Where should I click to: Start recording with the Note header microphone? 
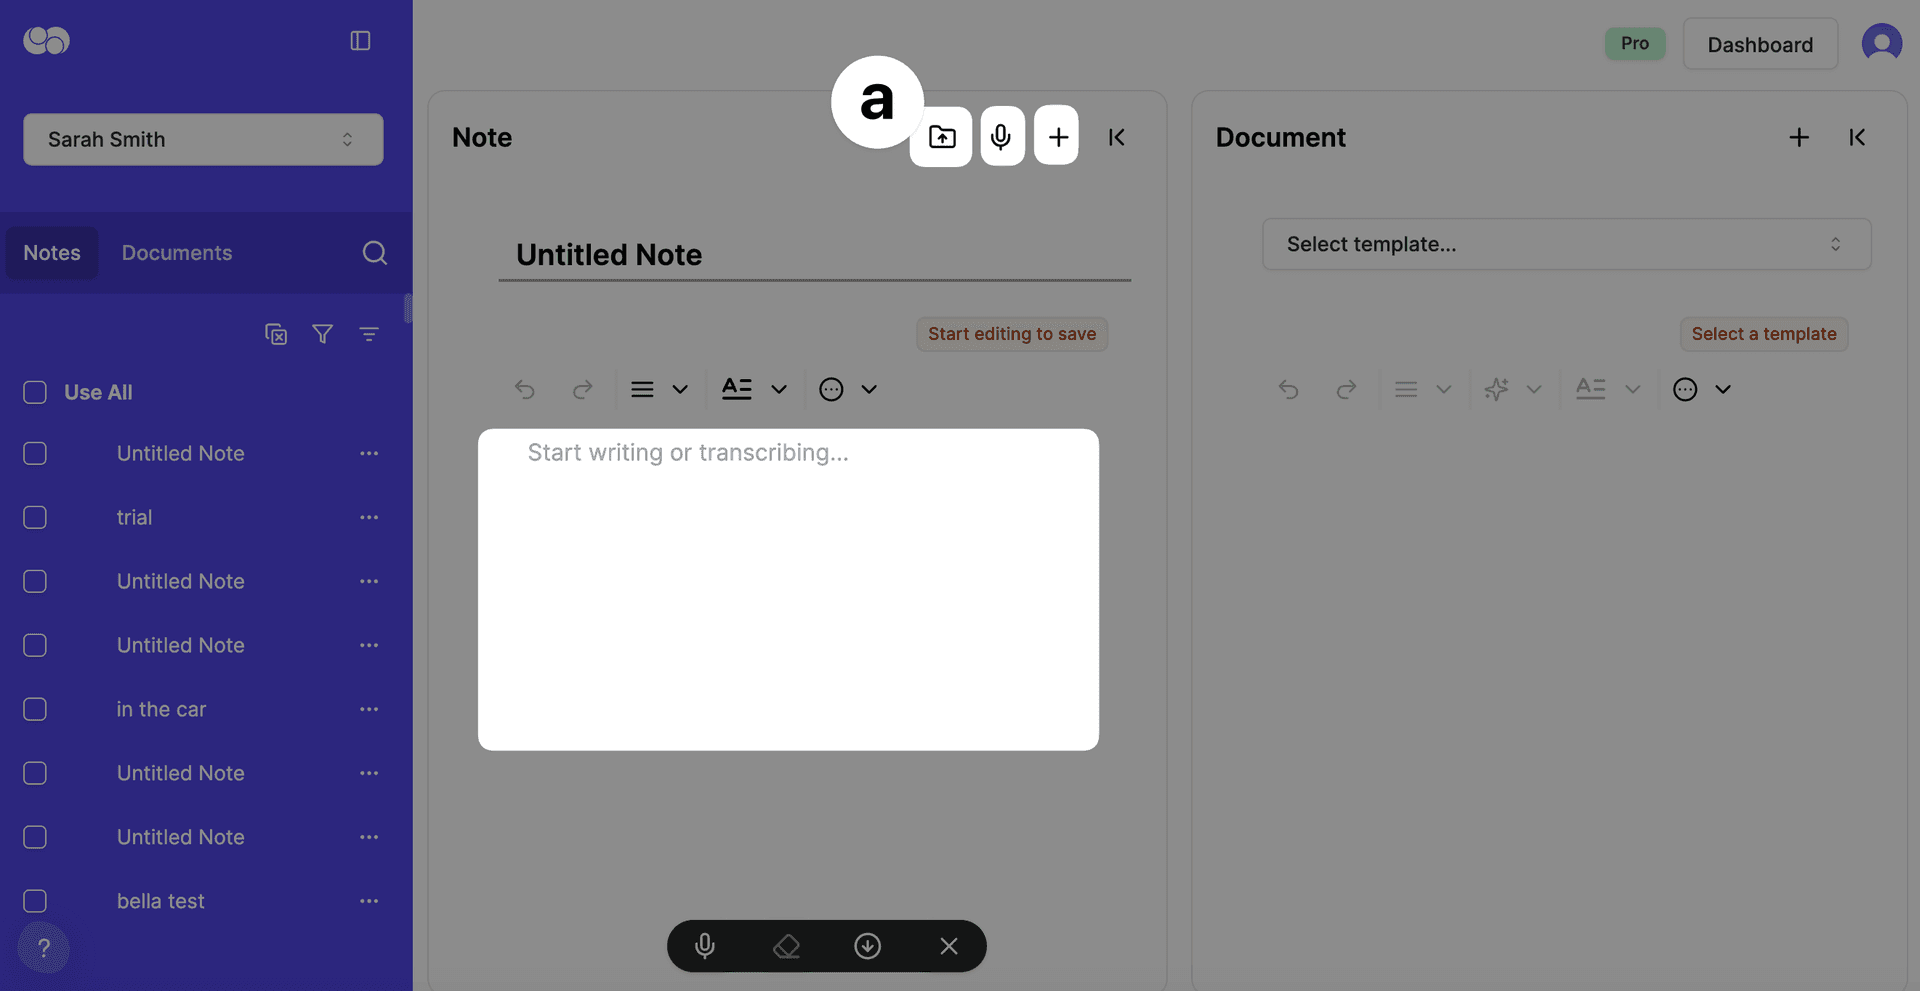[1001, 137]
